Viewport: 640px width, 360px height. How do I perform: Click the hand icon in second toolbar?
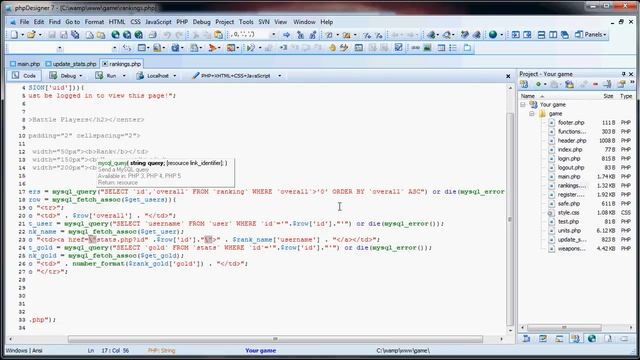[x=332, y=48]
